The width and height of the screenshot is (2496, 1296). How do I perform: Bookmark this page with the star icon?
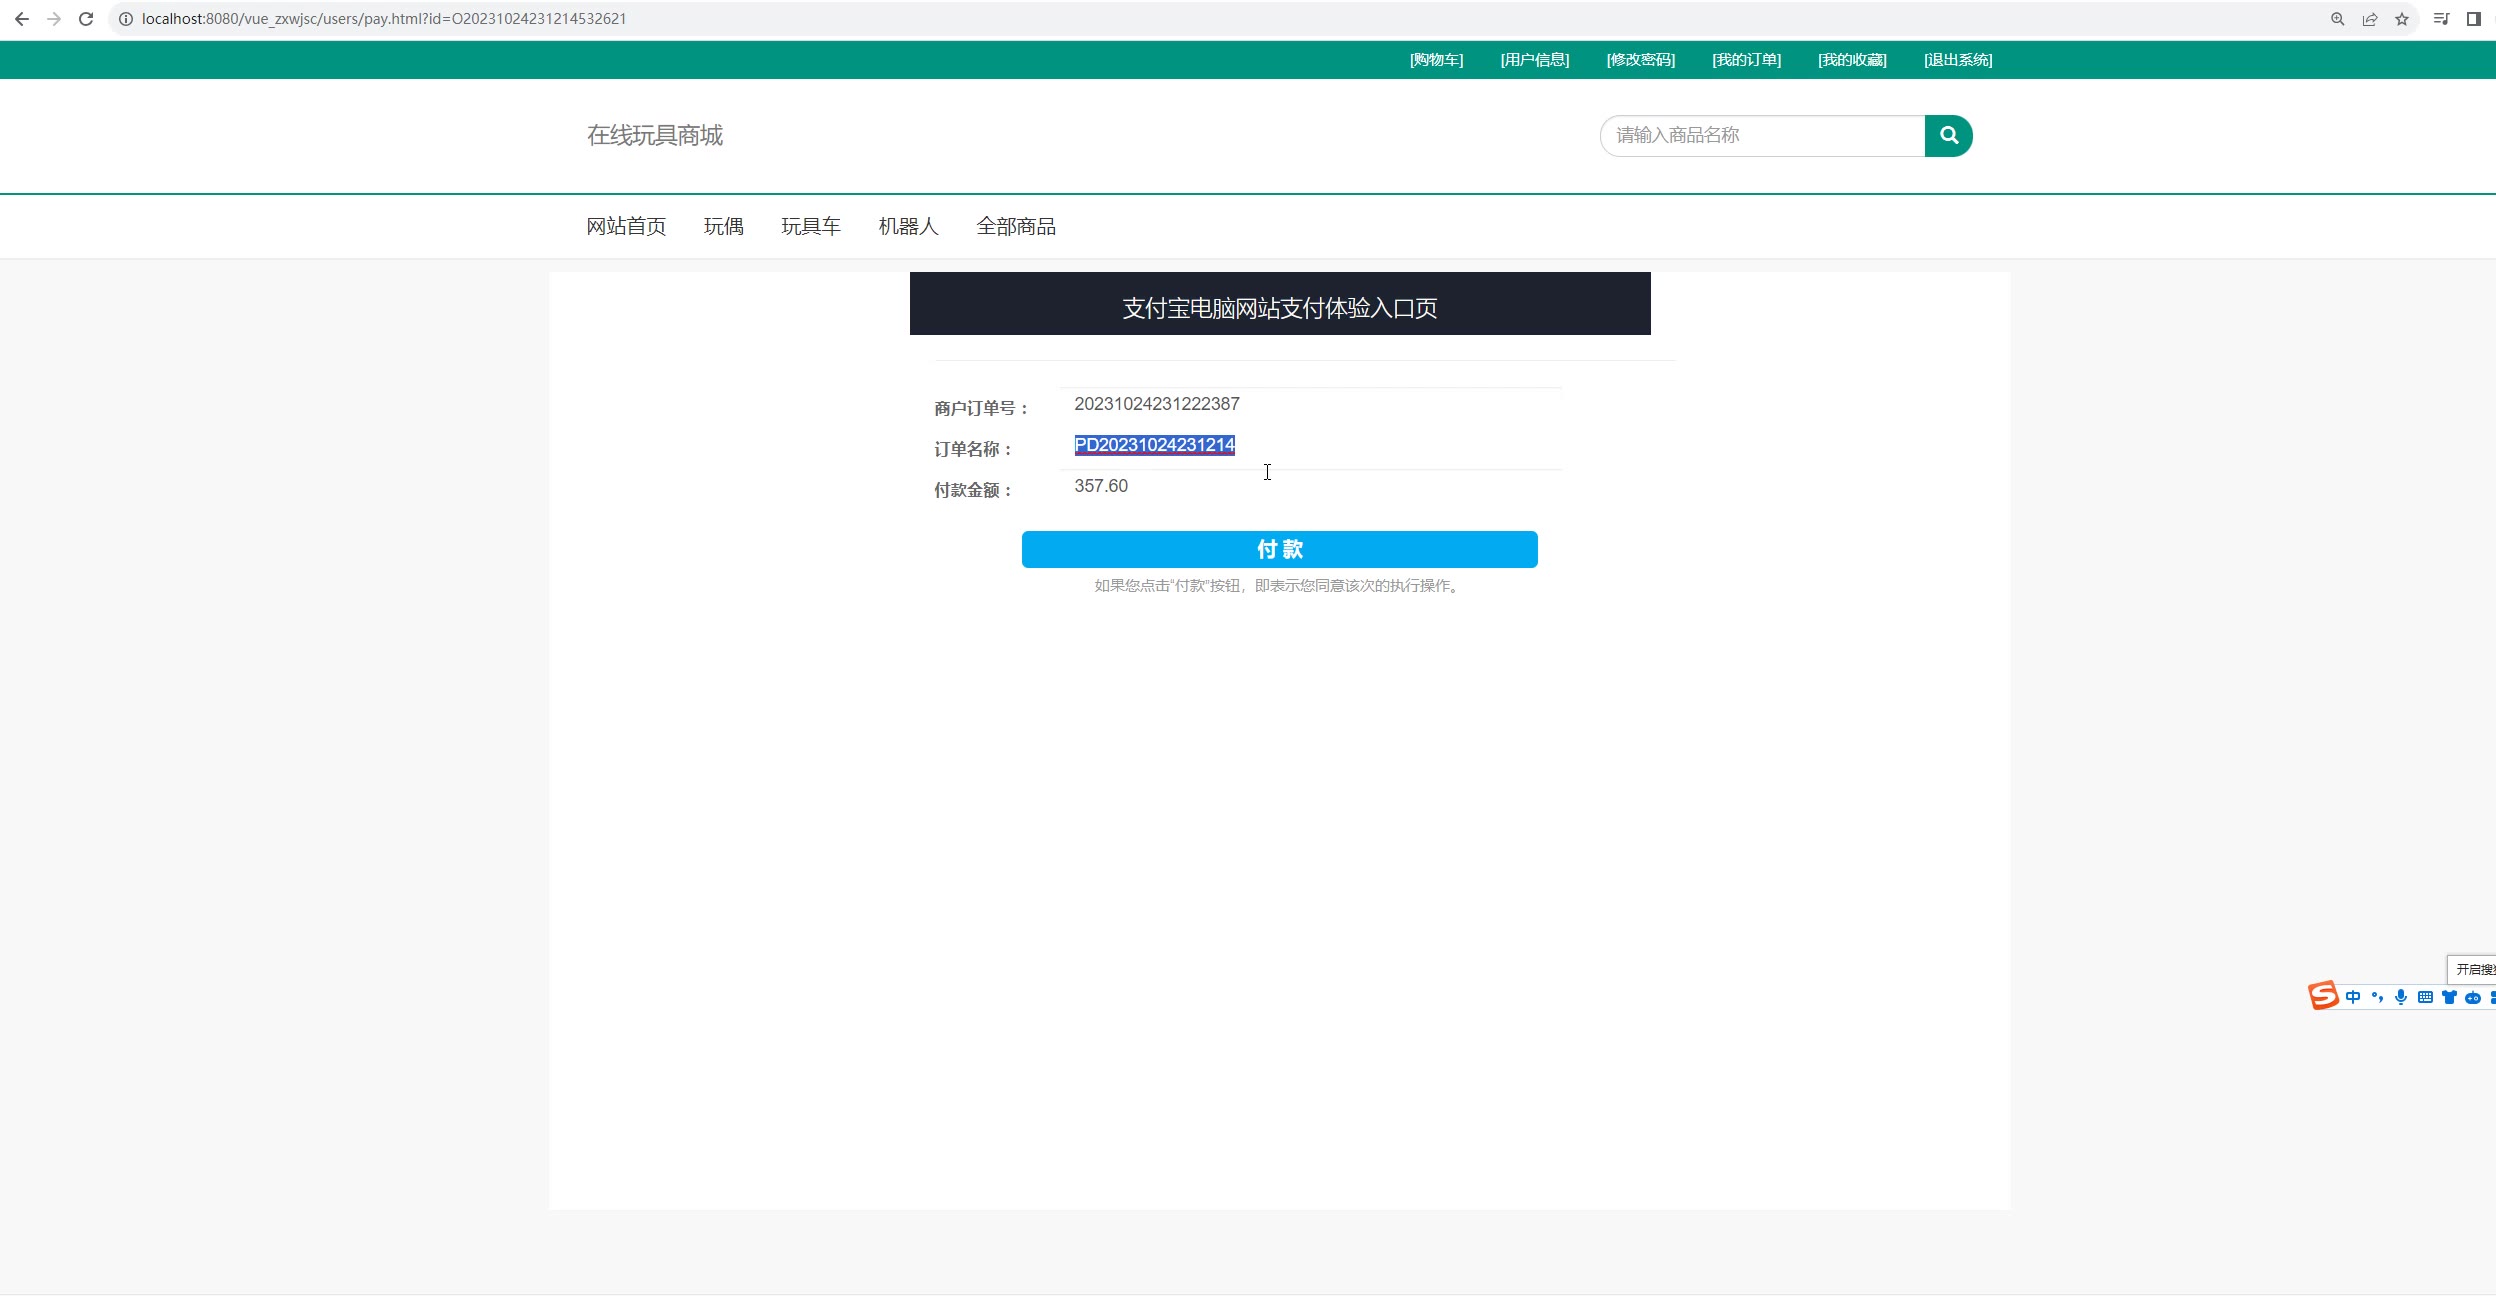pyautogui.click(x=2402, y=19)
